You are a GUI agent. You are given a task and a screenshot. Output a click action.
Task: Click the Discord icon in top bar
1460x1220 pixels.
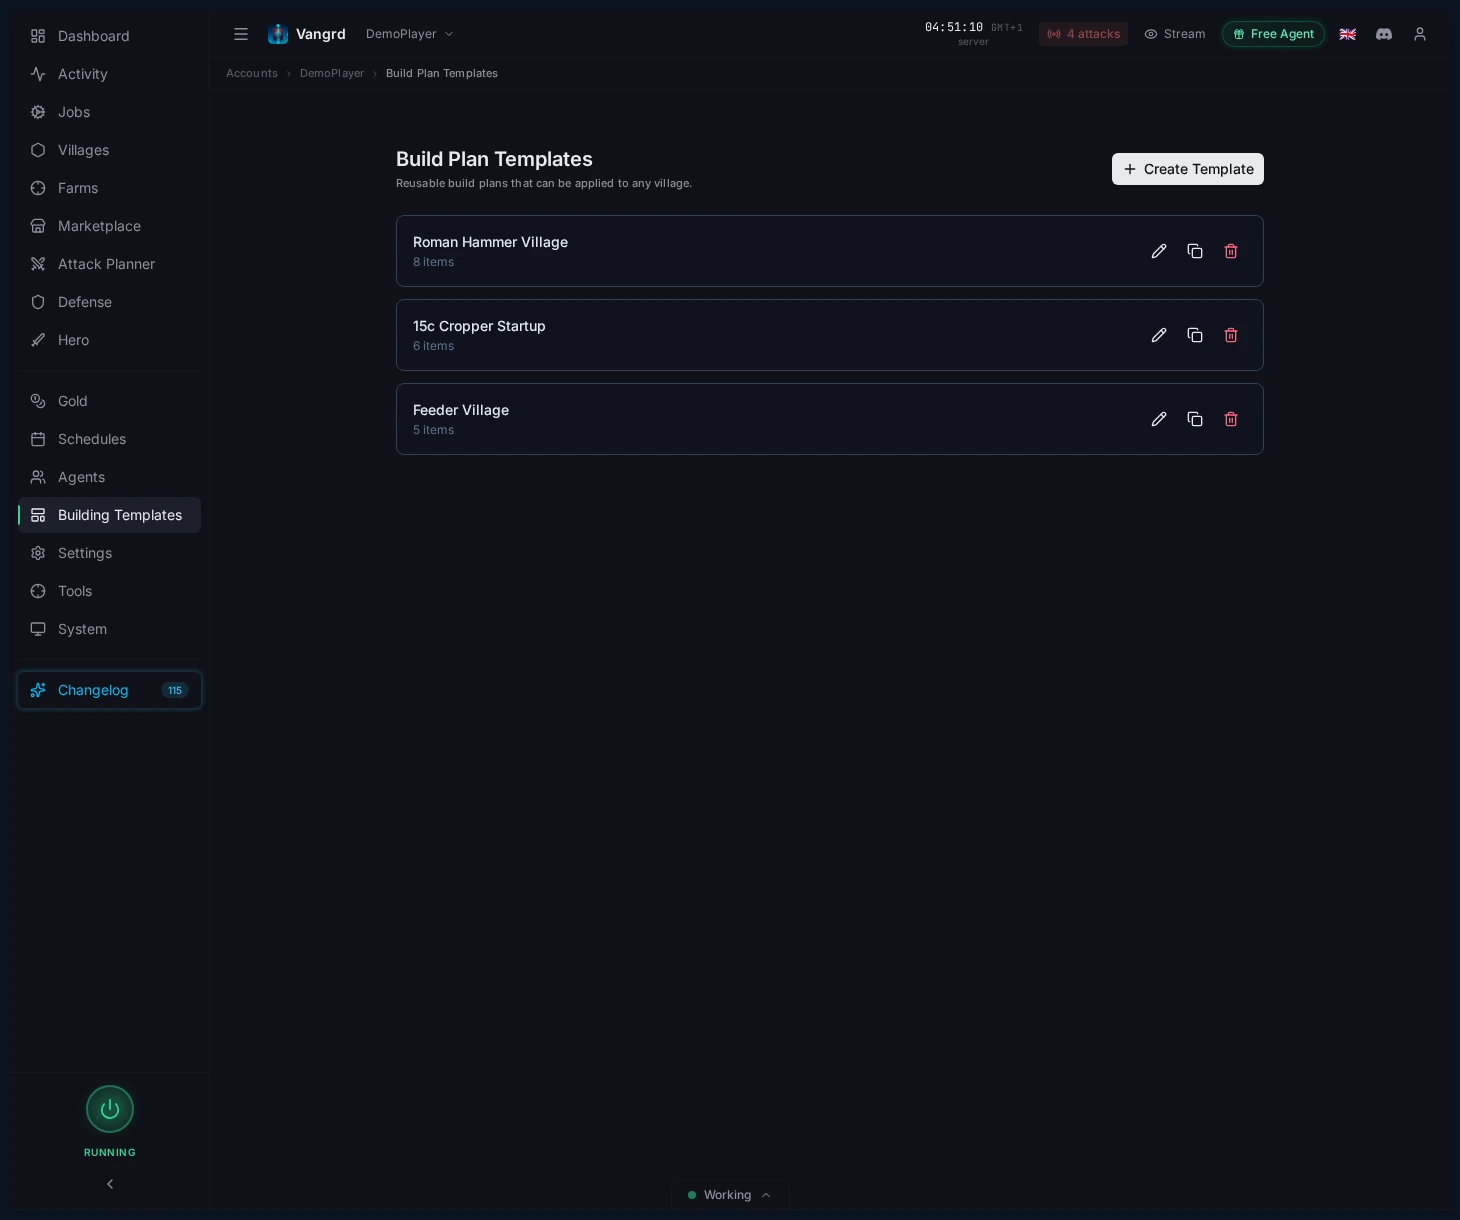pyautogui.click(x=1383, y=34)
